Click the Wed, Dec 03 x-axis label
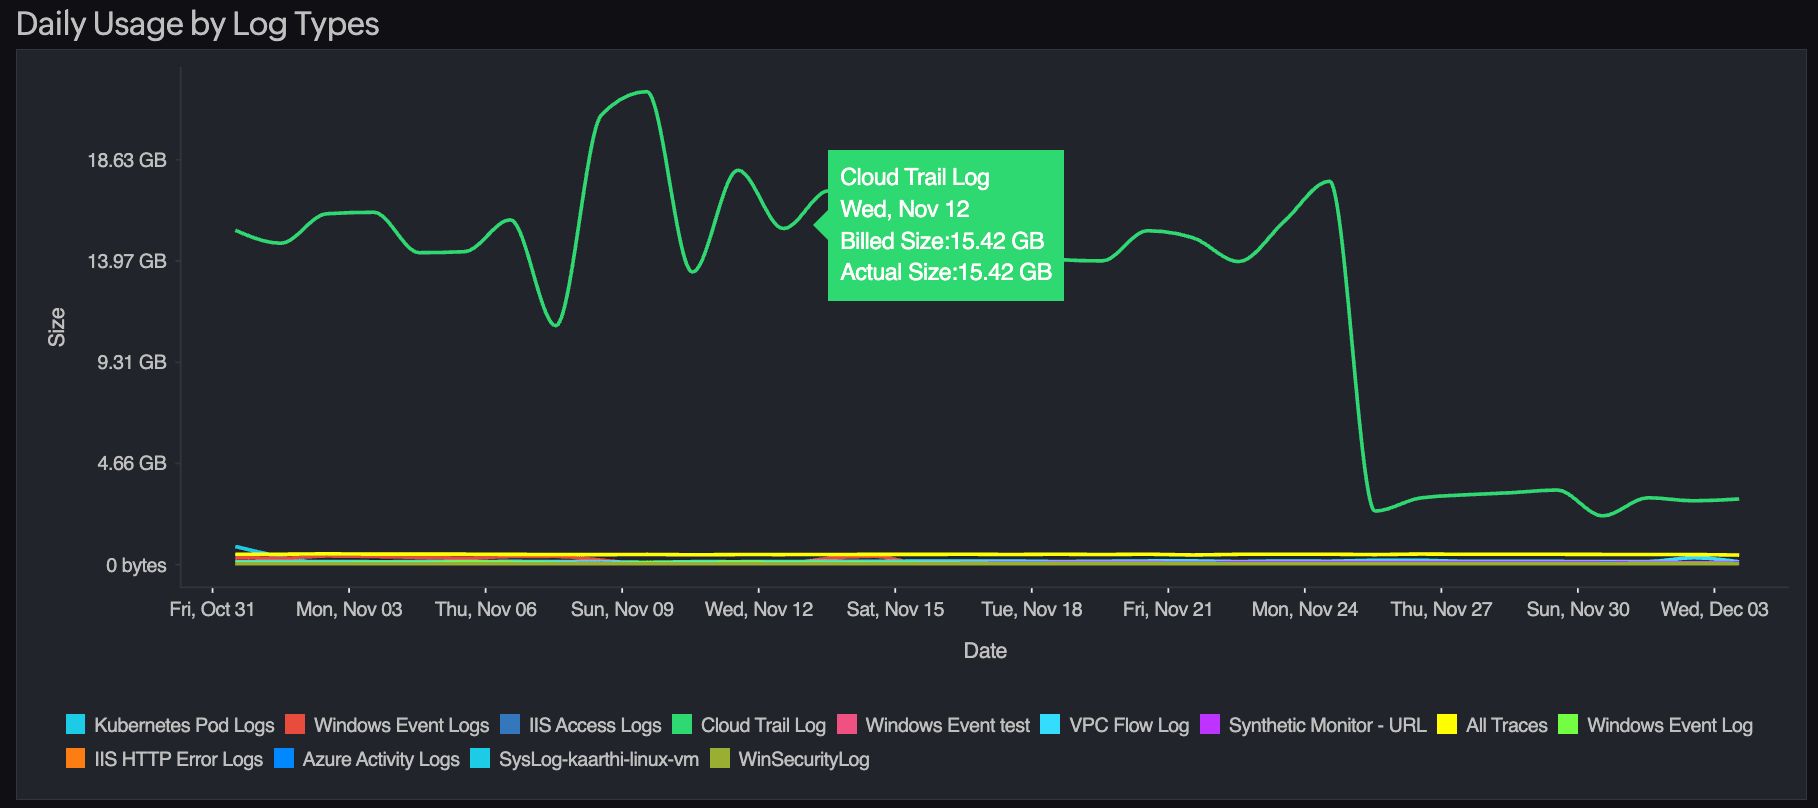Screen dimensions: 1818x808 coord(1714,609)
